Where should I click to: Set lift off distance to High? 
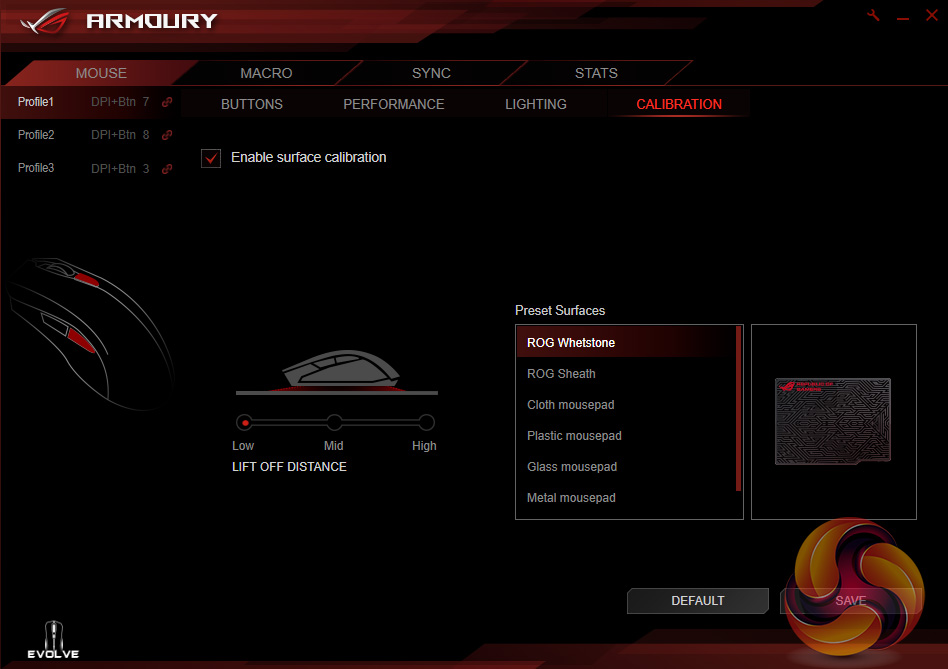[426, 422]
